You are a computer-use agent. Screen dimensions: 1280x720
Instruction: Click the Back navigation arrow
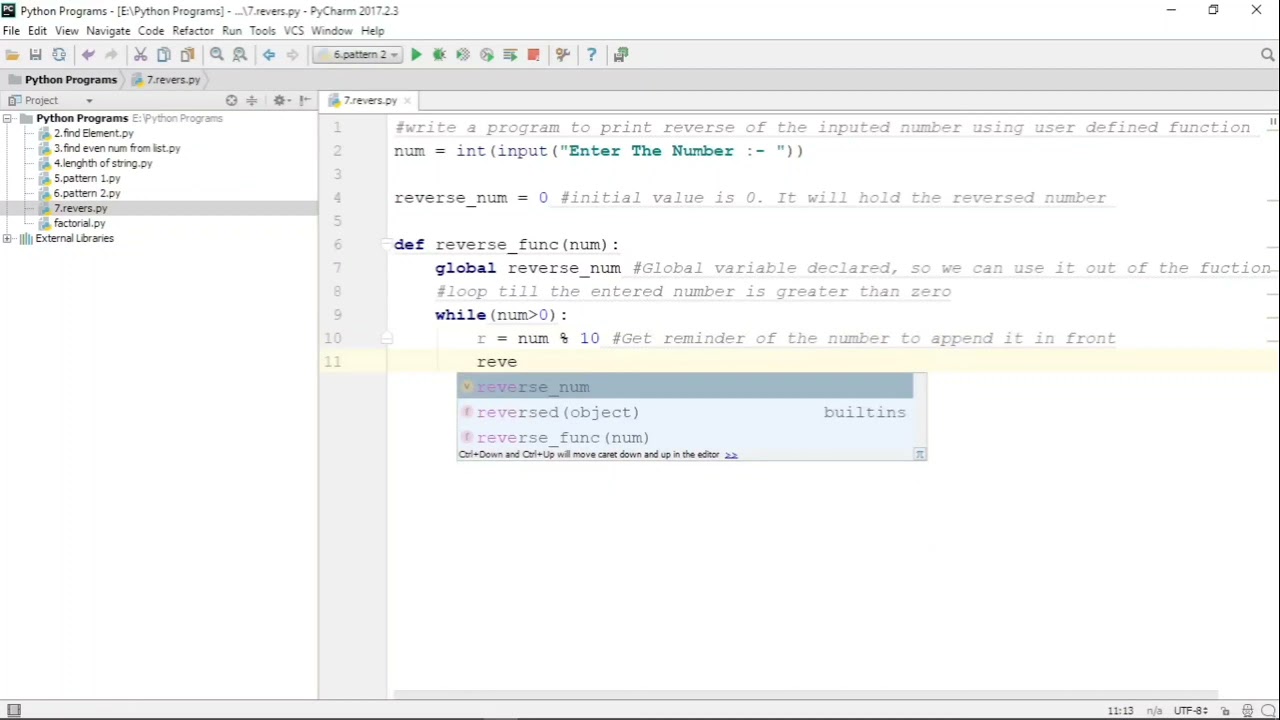pyautogui.click(x=269, y=55)
